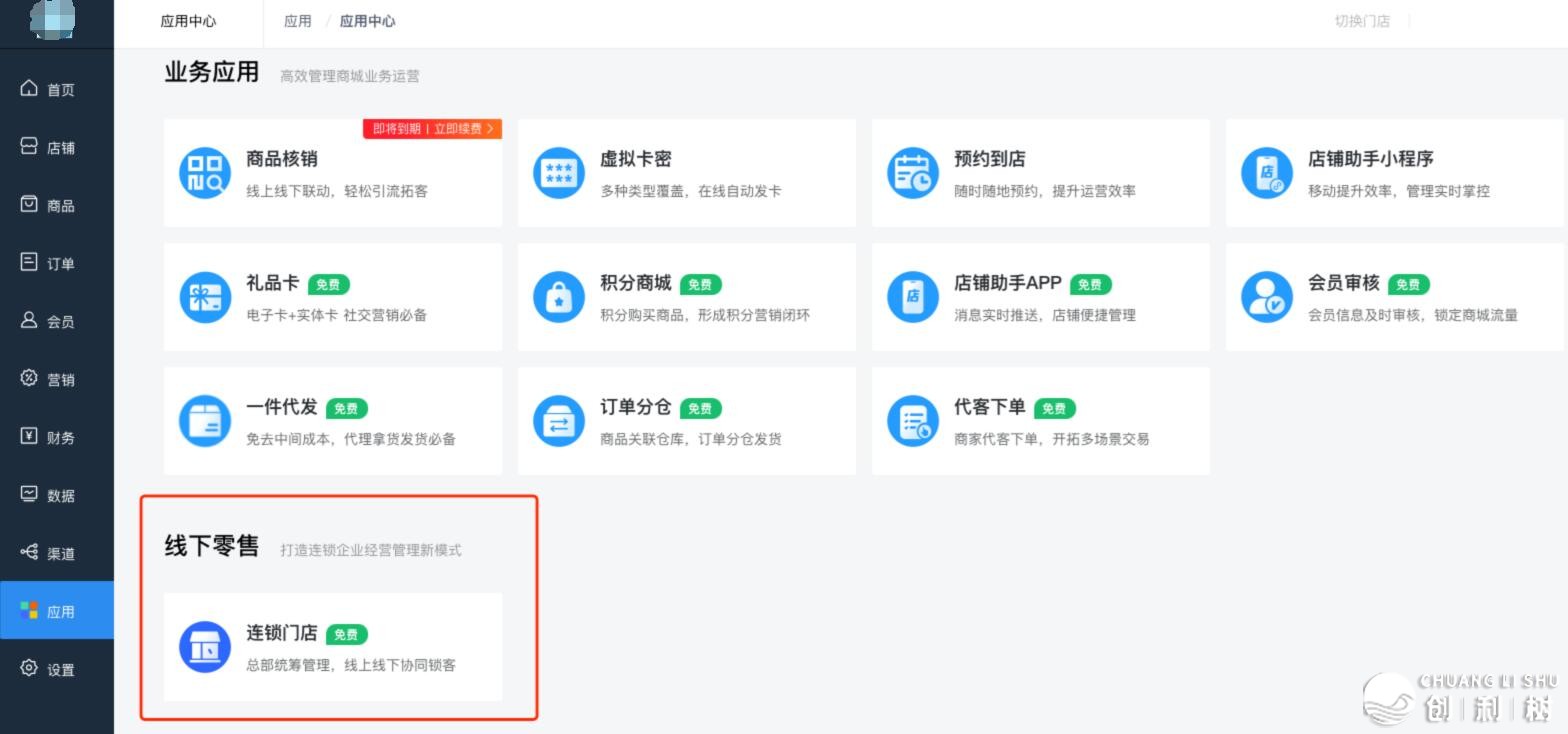Open 财务 menu item
Screen dimensions: 1568x734
coord(57,437)
